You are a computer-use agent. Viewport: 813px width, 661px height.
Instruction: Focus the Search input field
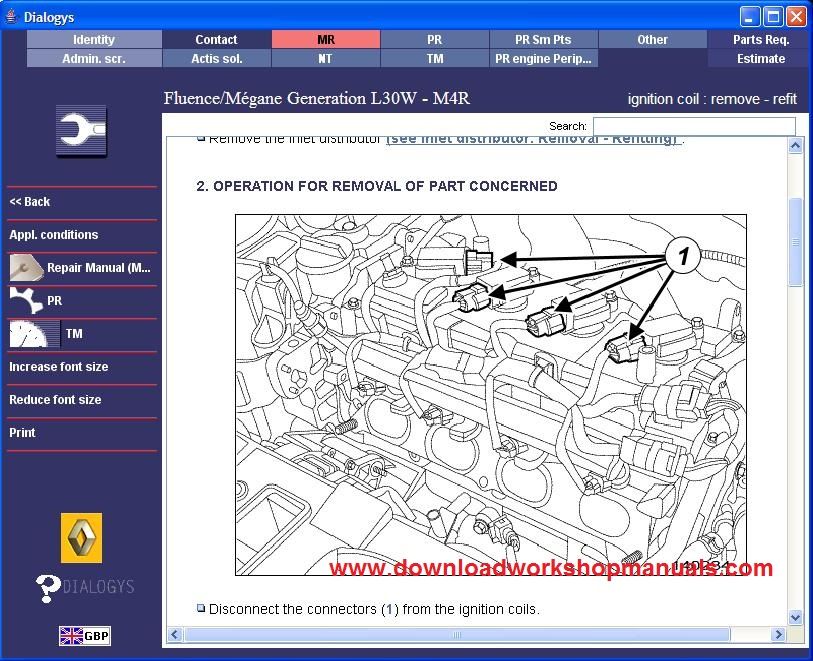click(x=694, y=126)
